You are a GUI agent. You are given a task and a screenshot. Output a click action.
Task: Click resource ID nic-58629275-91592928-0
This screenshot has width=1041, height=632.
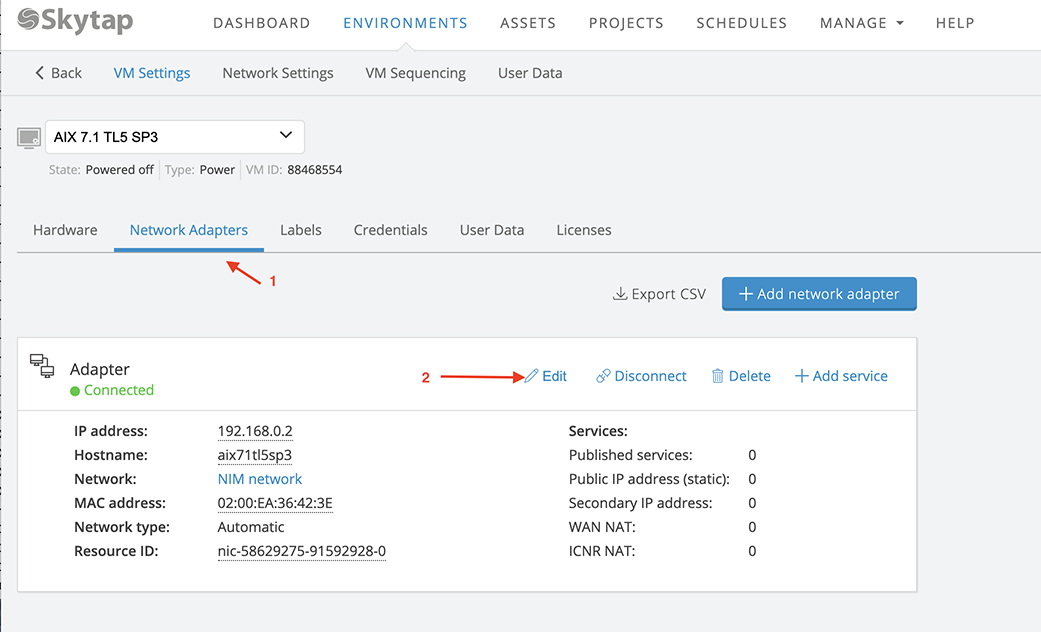(301, 551)
